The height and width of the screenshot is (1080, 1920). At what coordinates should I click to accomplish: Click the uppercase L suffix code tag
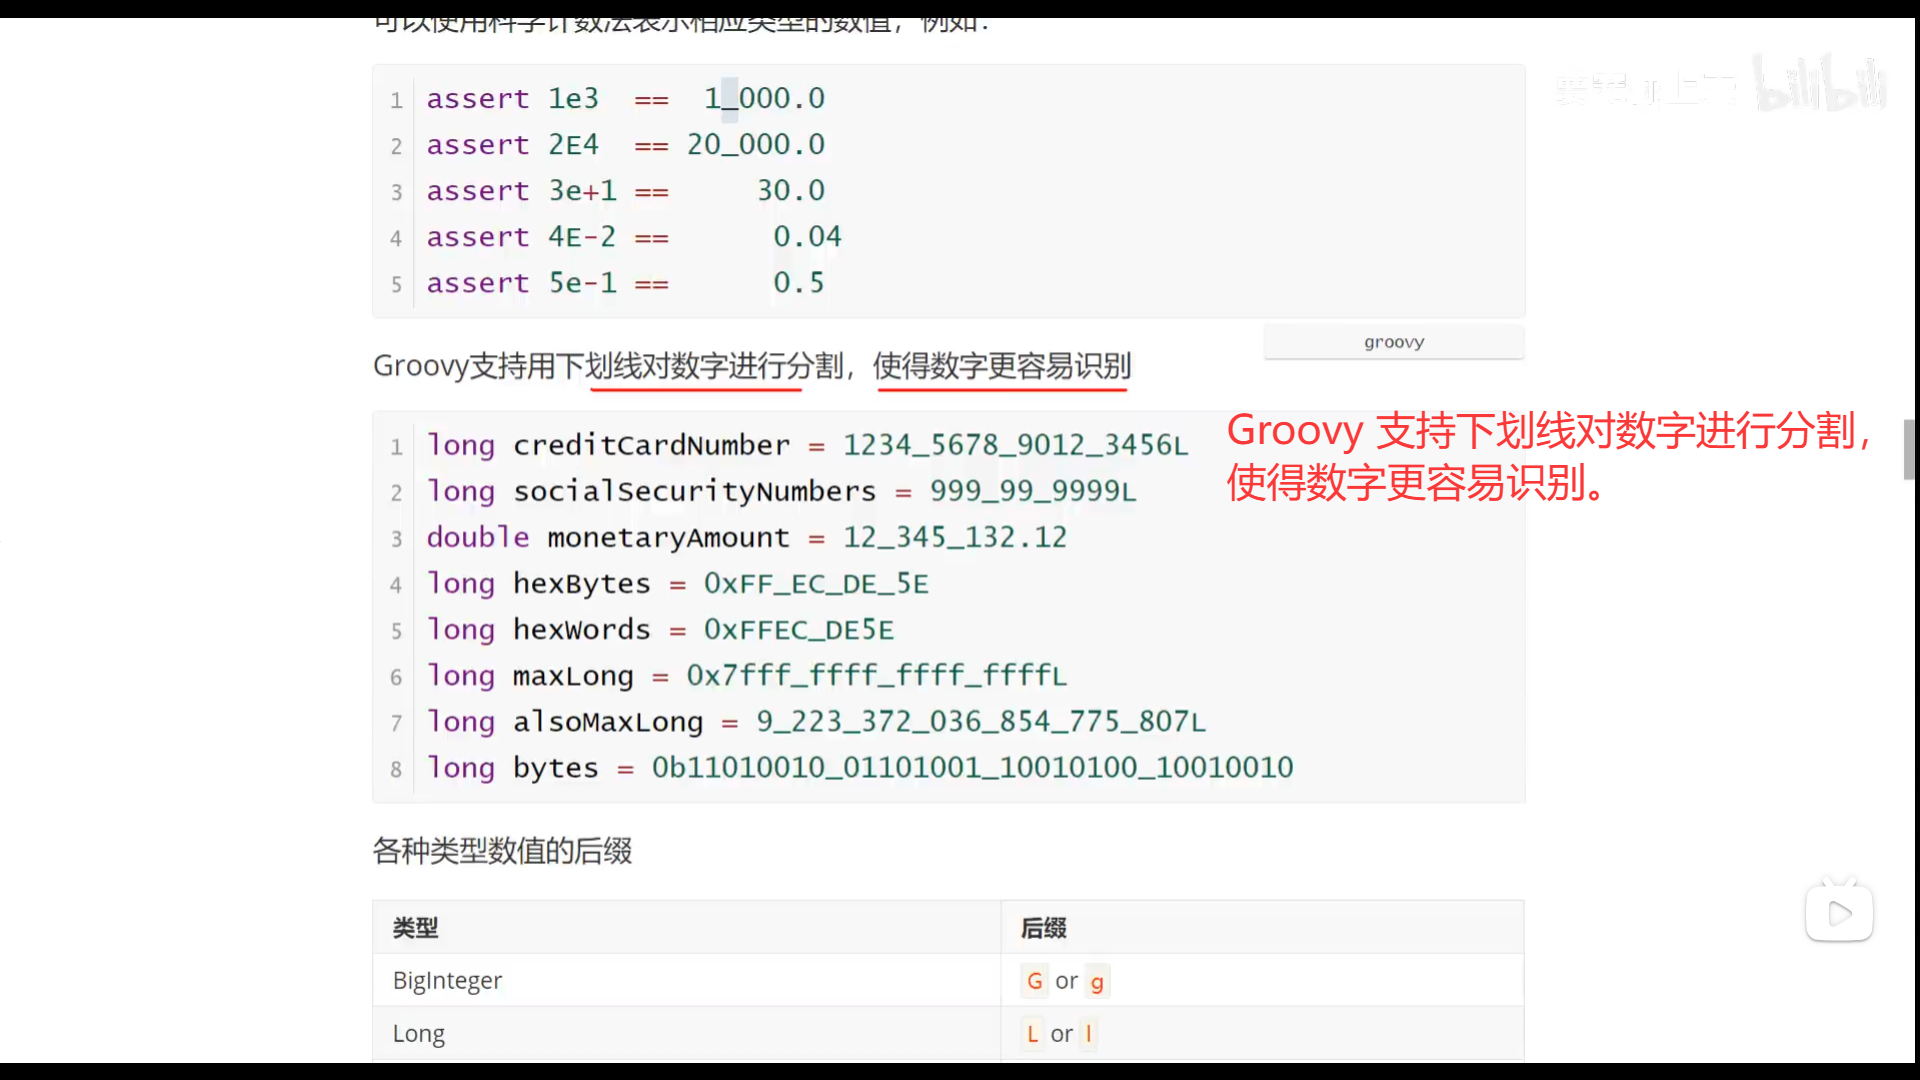[1032, 1034]
